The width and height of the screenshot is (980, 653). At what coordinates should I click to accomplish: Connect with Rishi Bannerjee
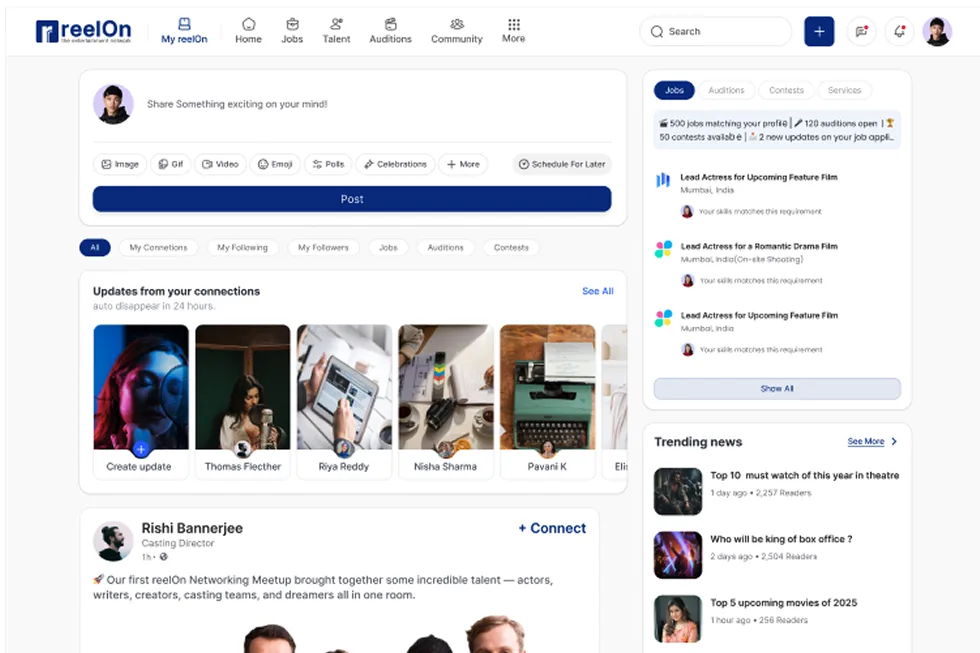click(552, 528)
